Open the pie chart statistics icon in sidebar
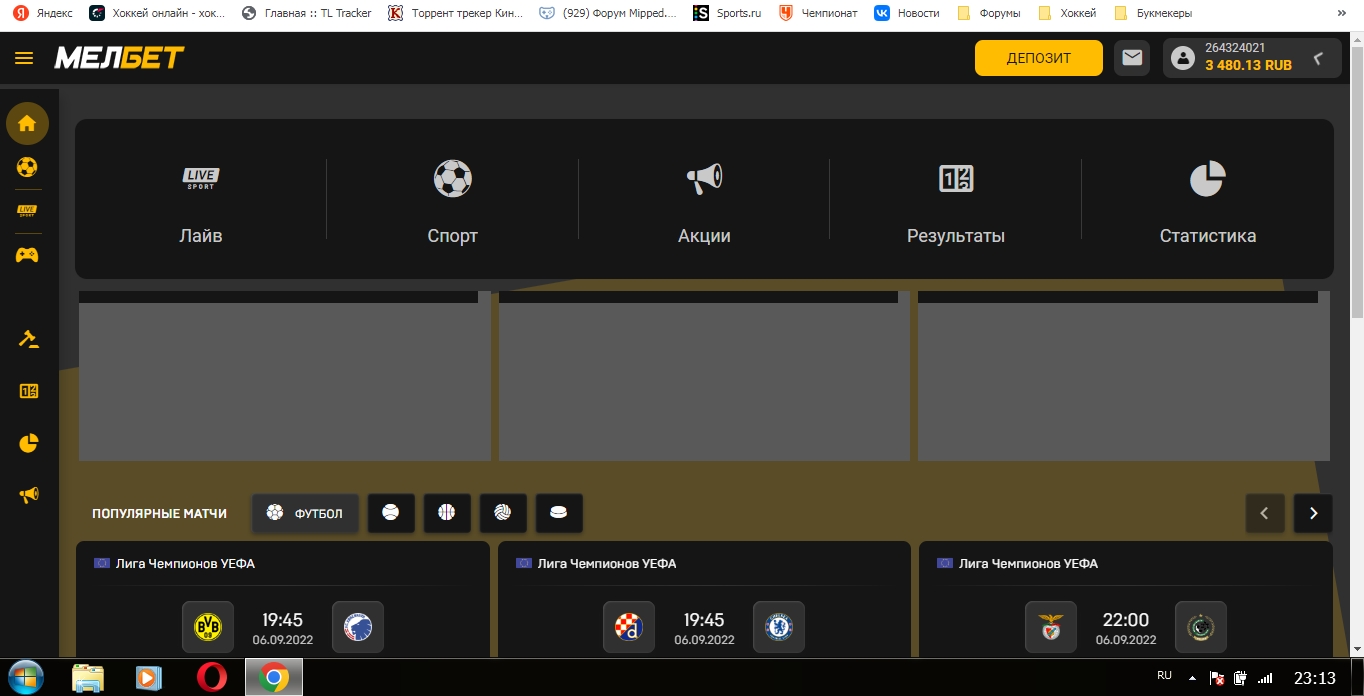This screenshot has height=696, width=1364. point(28,443)
